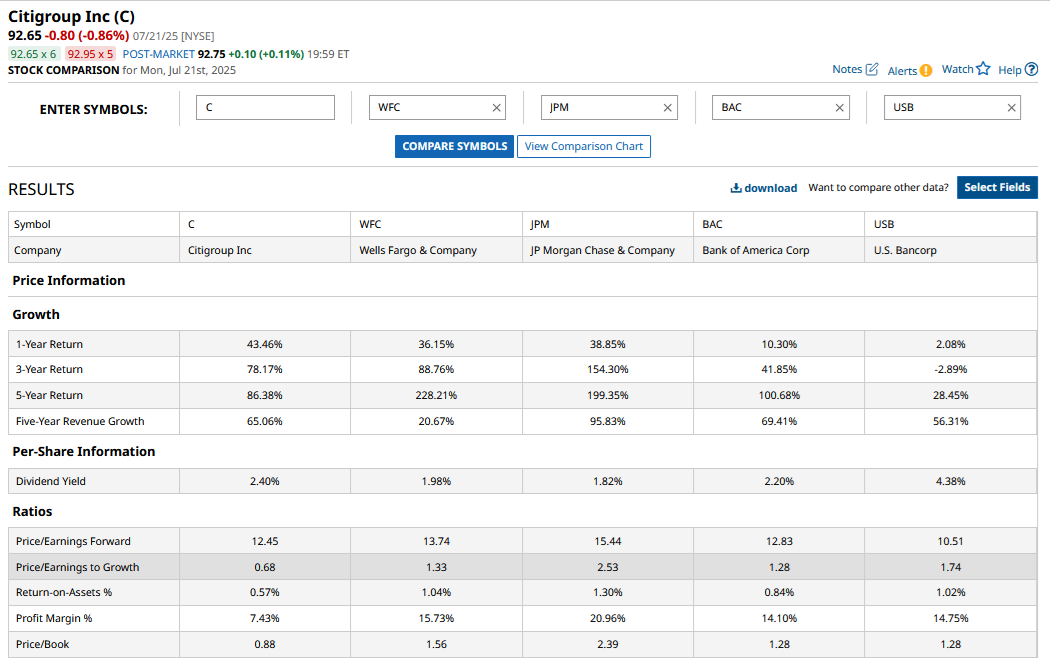Remove JPM symbol with its X

coord(668,108)
